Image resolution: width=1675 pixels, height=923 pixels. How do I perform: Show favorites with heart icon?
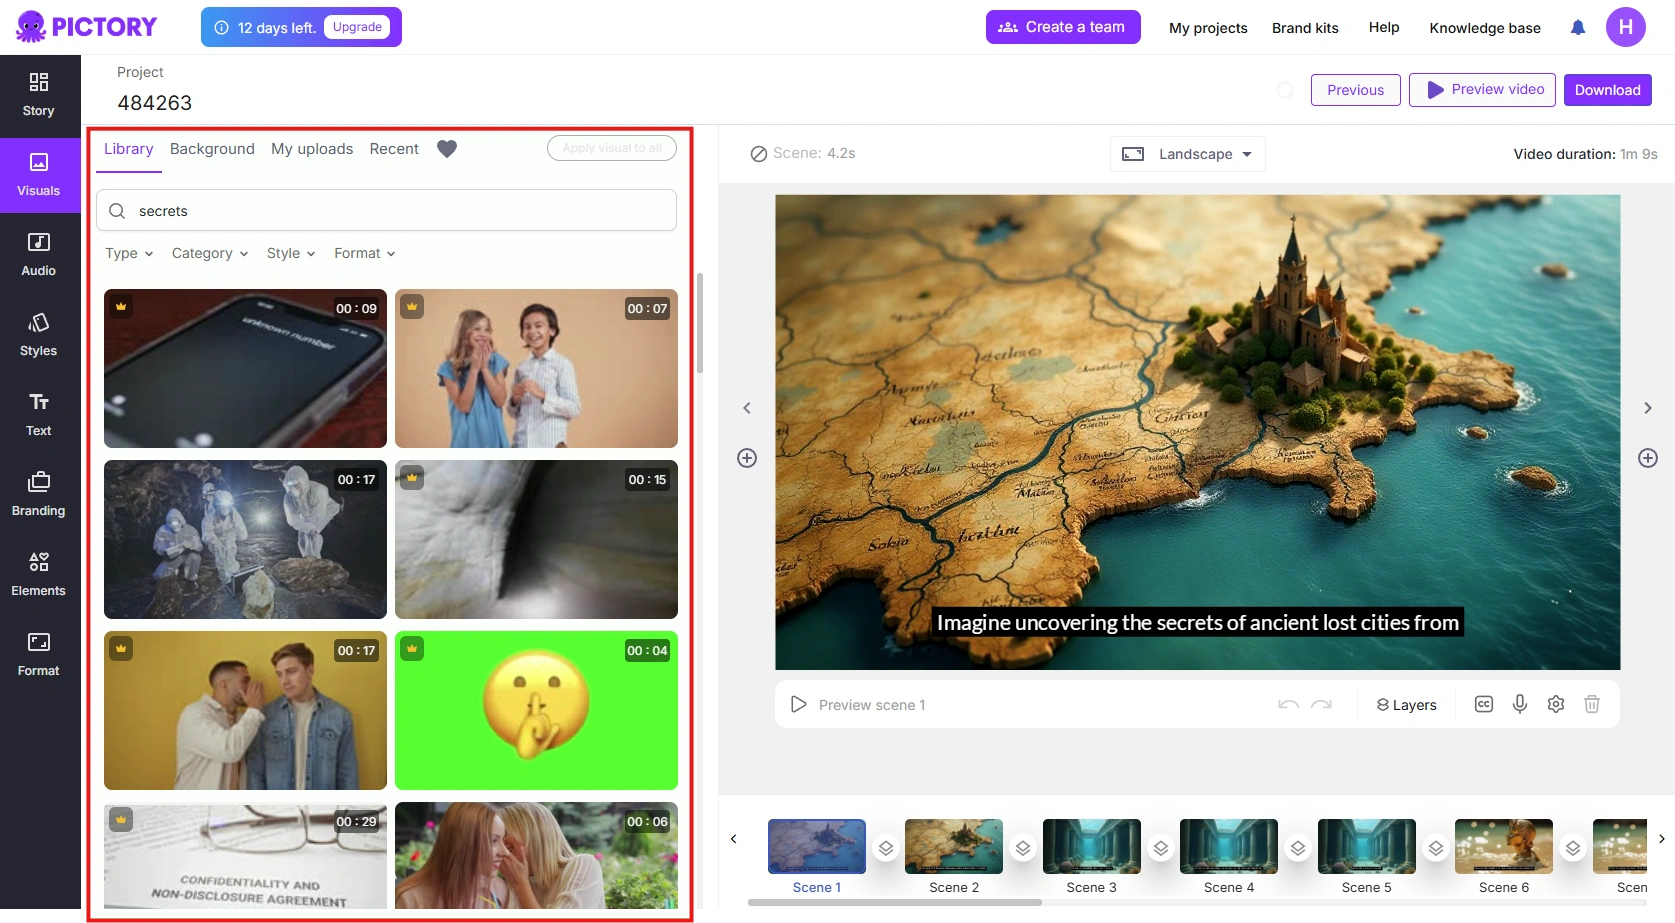click(x=446, y=149)
